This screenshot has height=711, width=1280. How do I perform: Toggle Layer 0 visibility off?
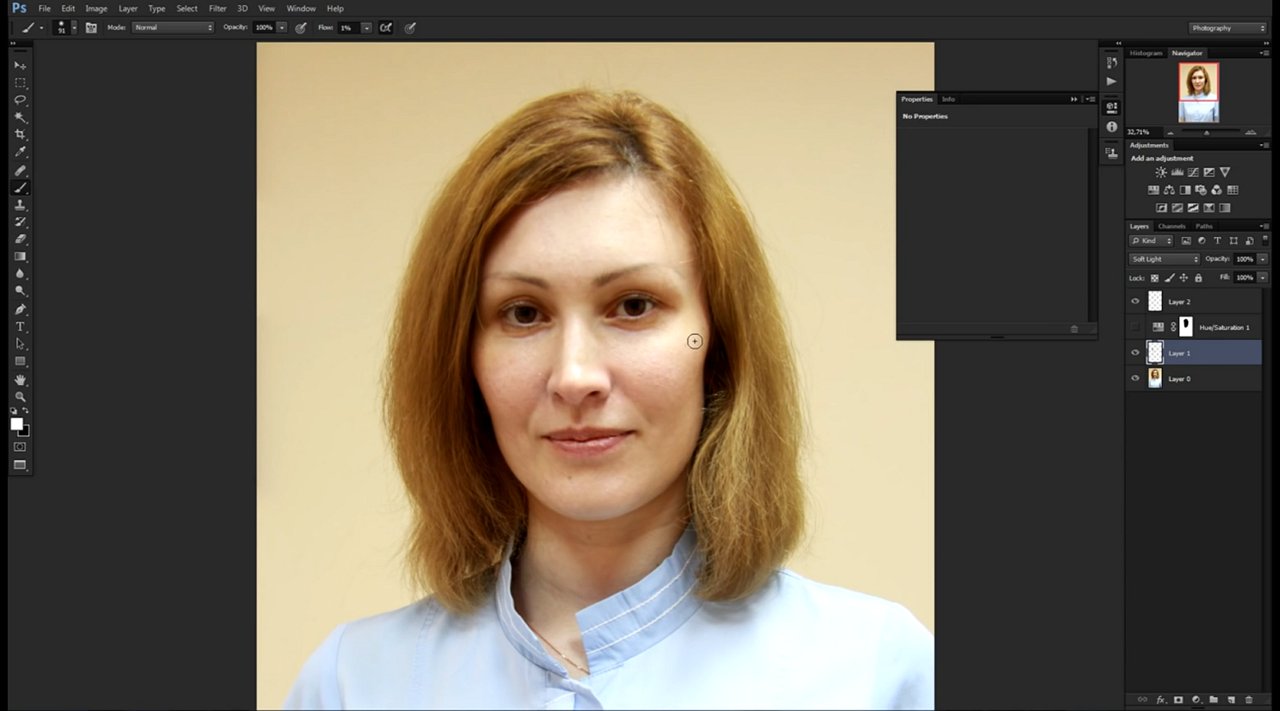click(x=1135, y=378)
